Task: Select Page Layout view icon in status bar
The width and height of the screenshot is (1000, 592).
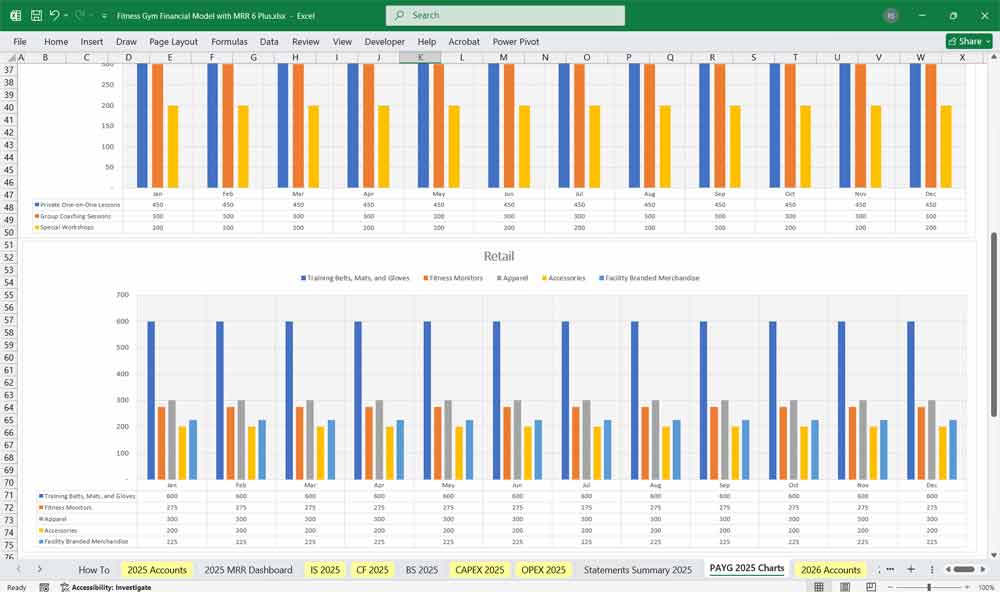Action: [843, 587]
